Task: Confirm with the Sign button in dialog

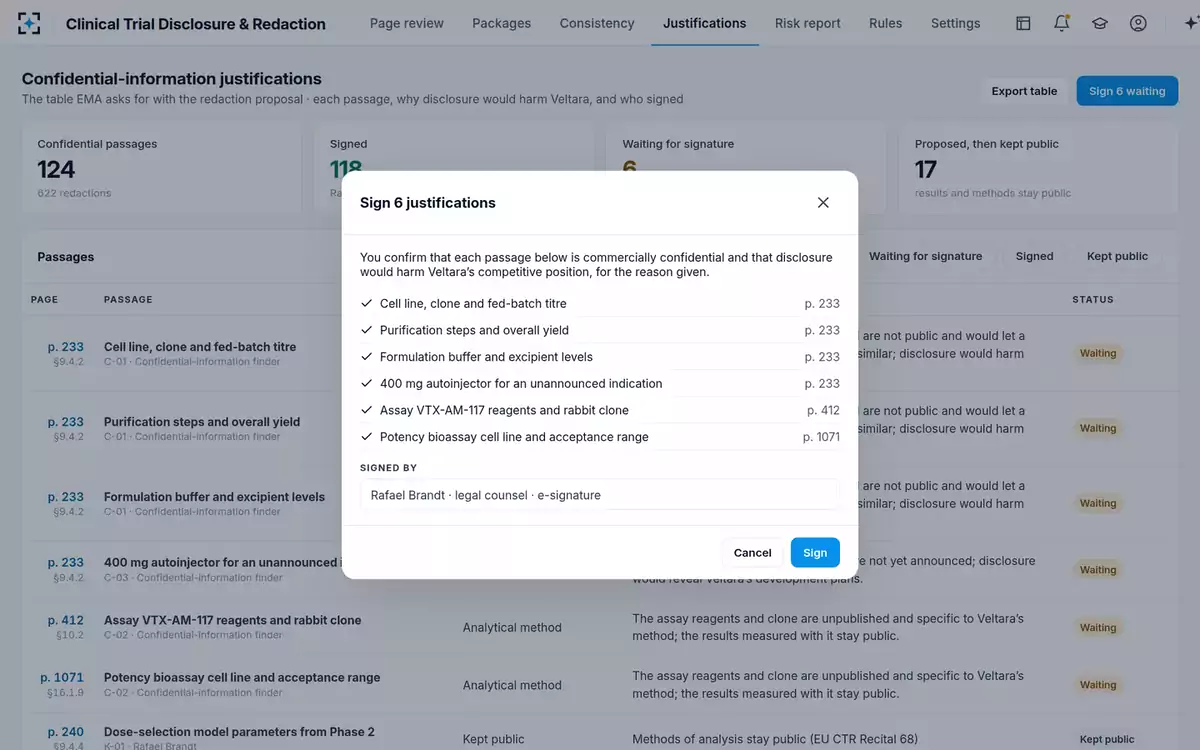Action: [815, 553]
